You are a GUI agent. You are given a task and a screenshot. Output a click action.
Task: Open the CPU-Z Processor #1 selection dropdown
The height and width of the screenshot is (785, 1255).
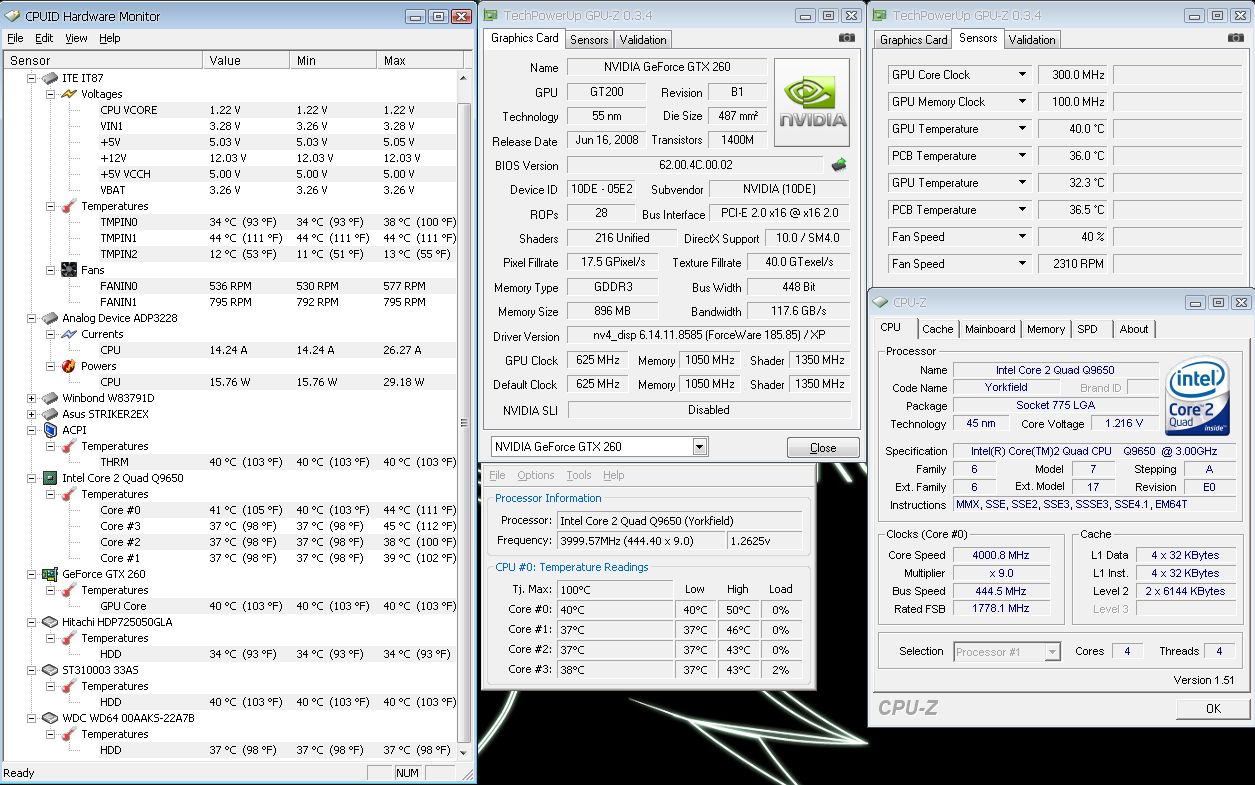point(1052,652)
